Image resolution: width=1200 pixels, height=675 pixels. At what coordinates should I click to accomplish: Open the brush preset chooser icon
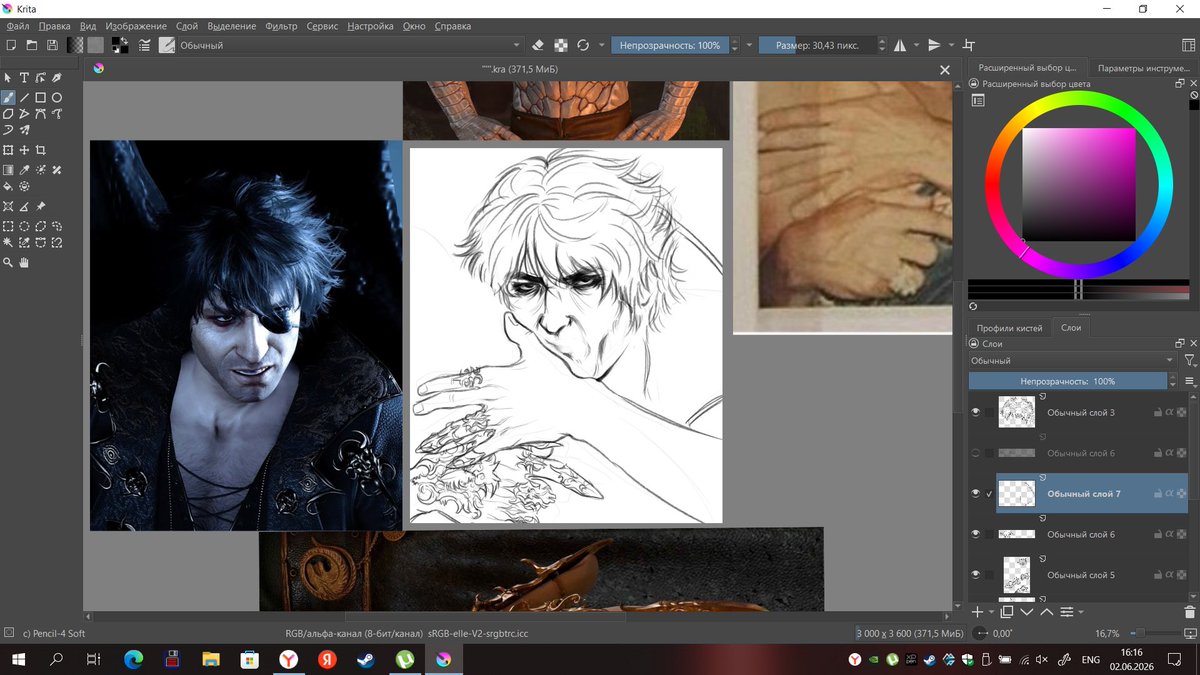167,45
